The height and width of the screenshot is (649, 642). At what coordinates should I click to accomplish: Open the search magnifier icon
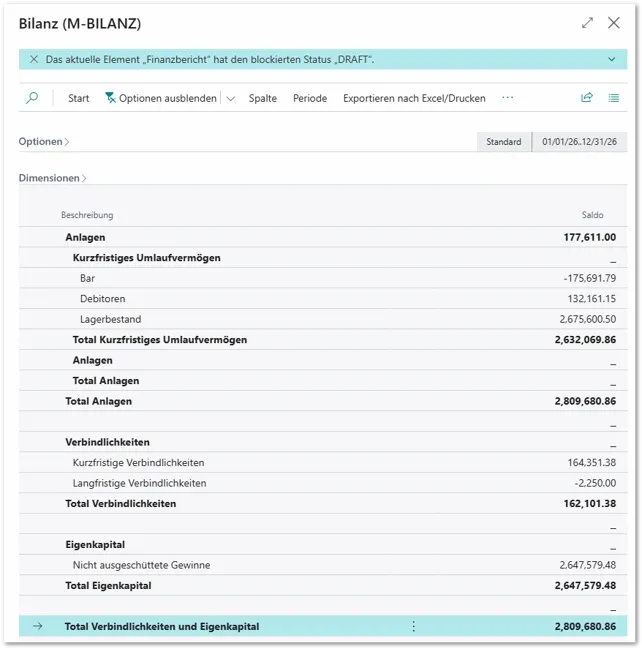(x=32, y=98)
